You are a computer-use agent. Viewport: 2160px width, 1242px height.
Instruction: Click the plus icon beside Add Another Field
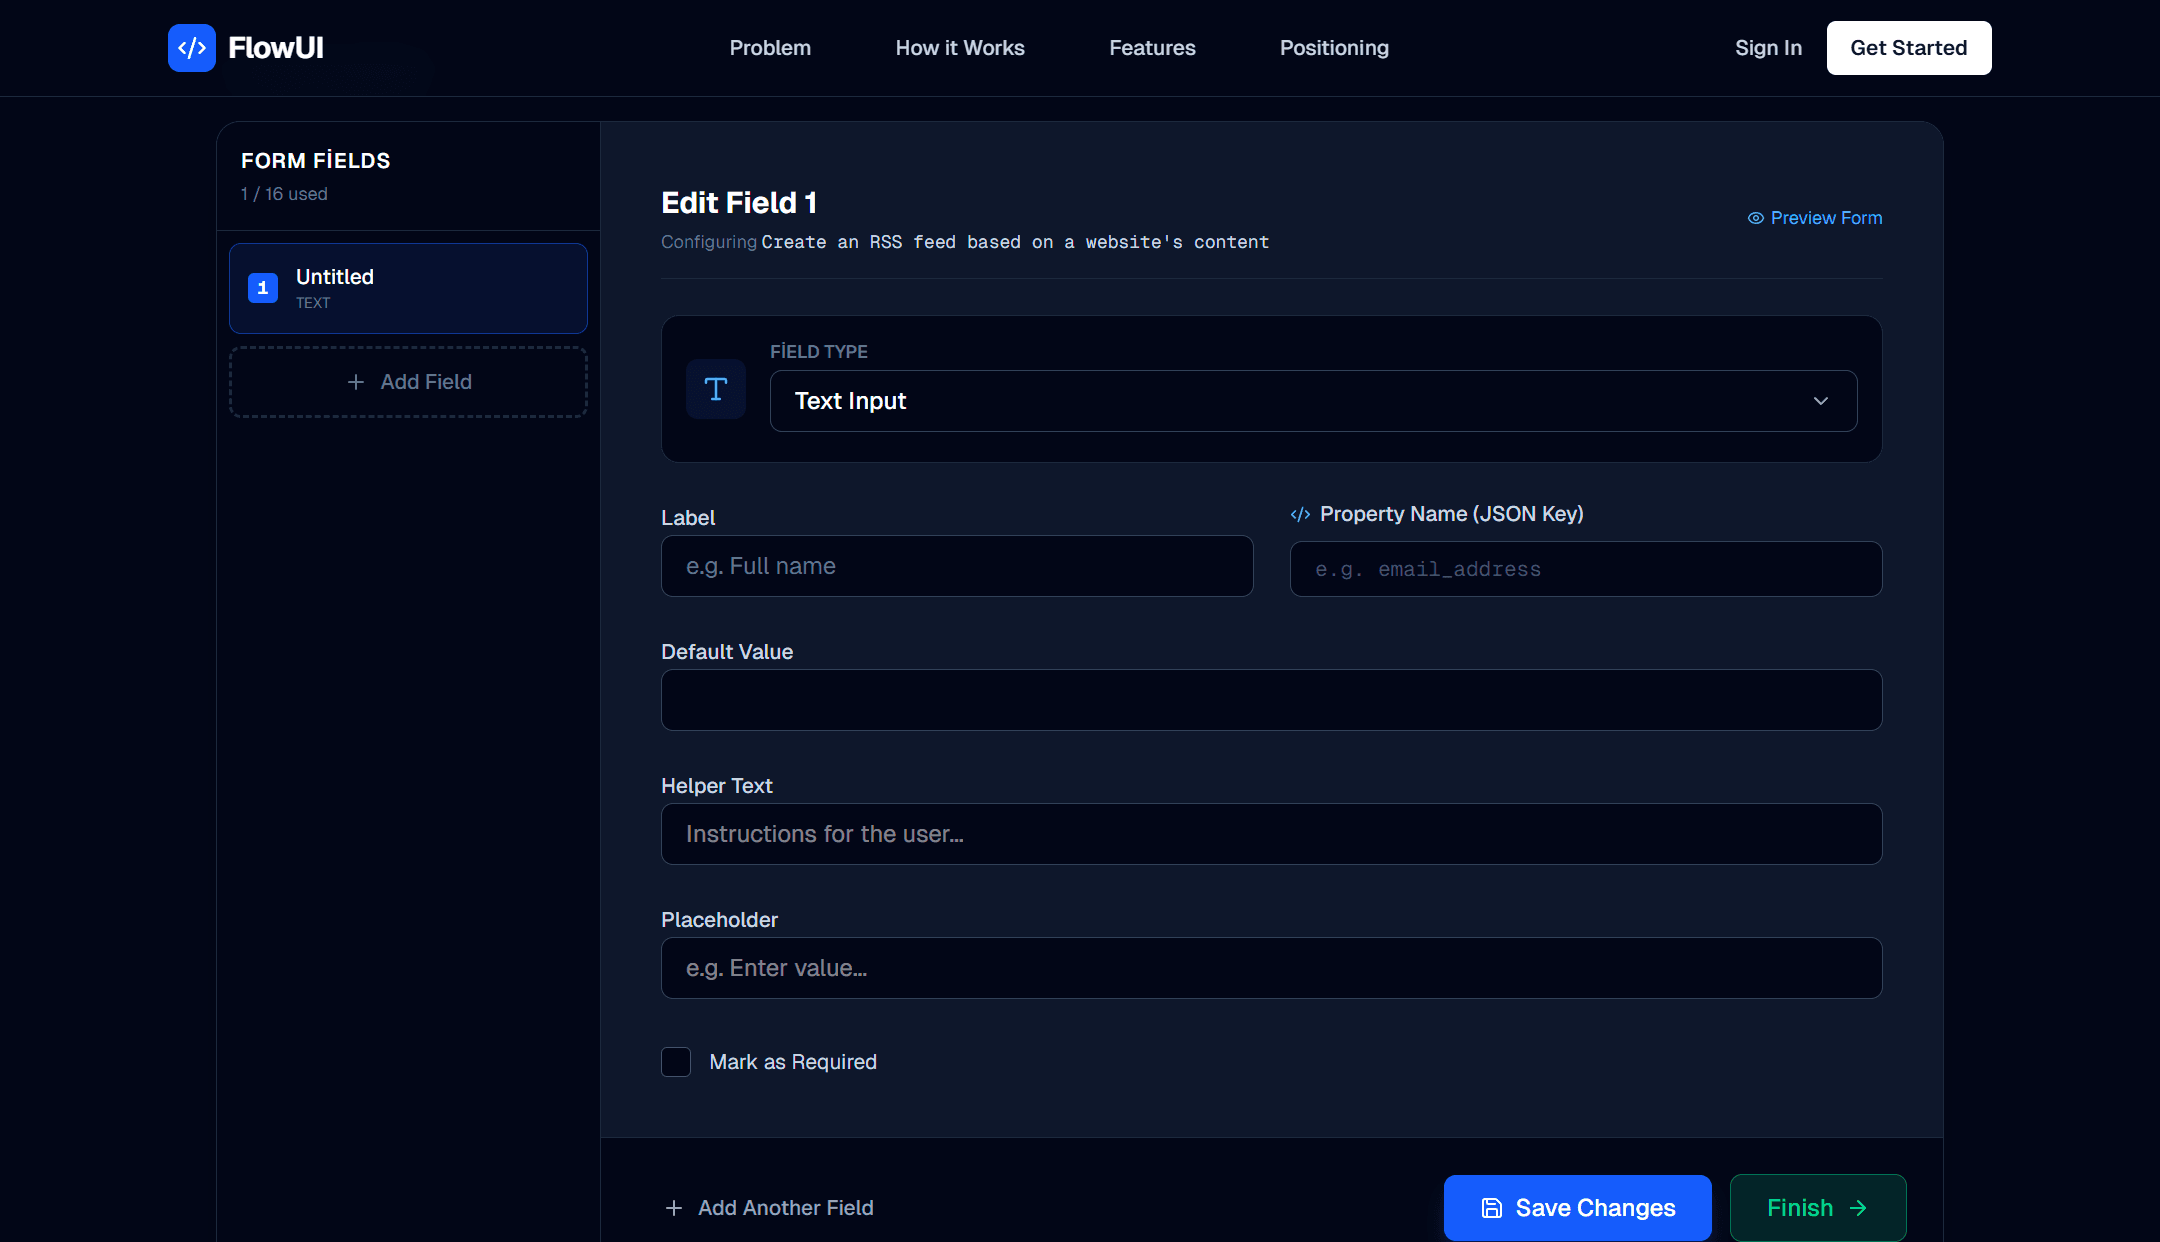(x=672, y=1208)
